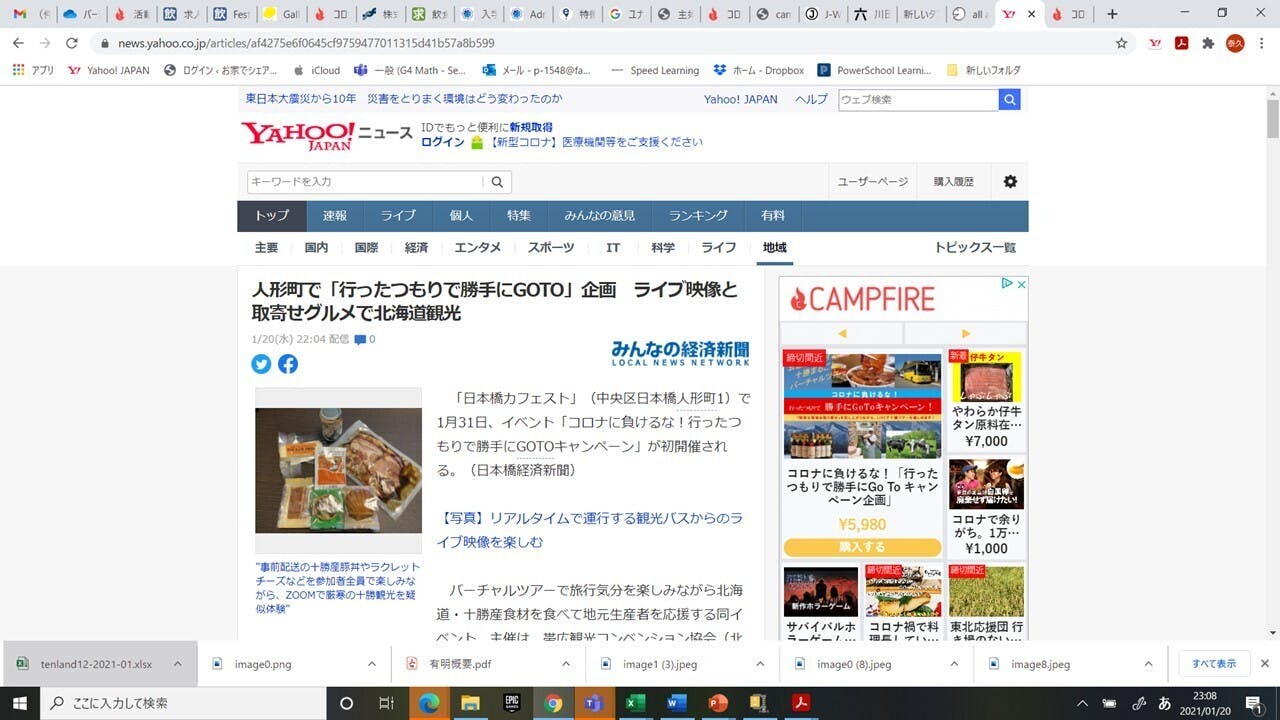The width and height of the screenshot is (1280, 720).
Task: Click the キーワードを入力 search field
Action: 365,182
